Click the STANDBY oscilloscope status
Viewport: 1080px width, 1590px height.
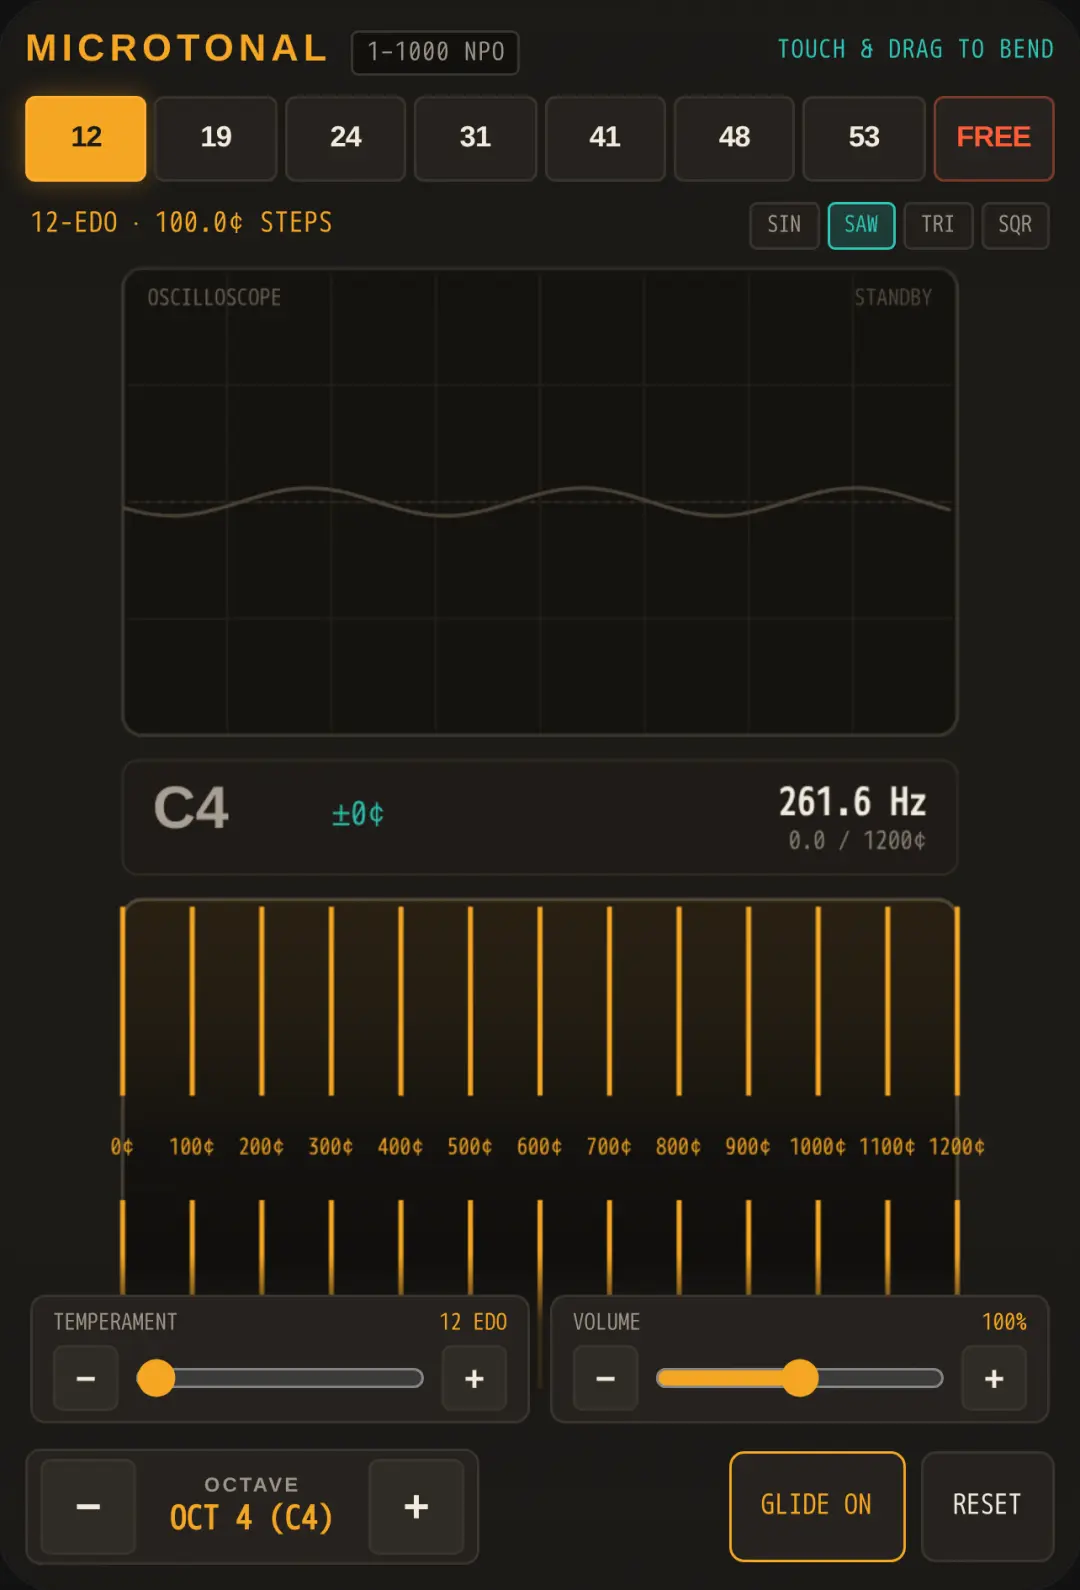pyautogui.click(x=893, y=297)
